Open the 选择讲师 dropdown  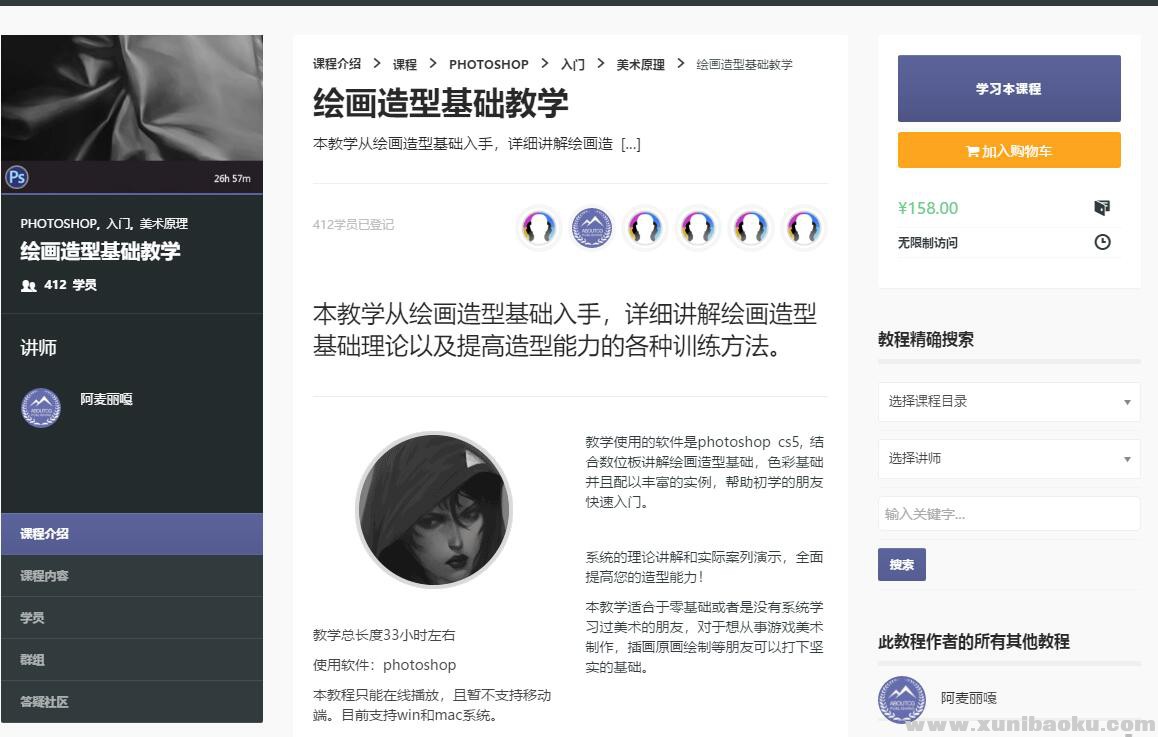(1008, 459)
